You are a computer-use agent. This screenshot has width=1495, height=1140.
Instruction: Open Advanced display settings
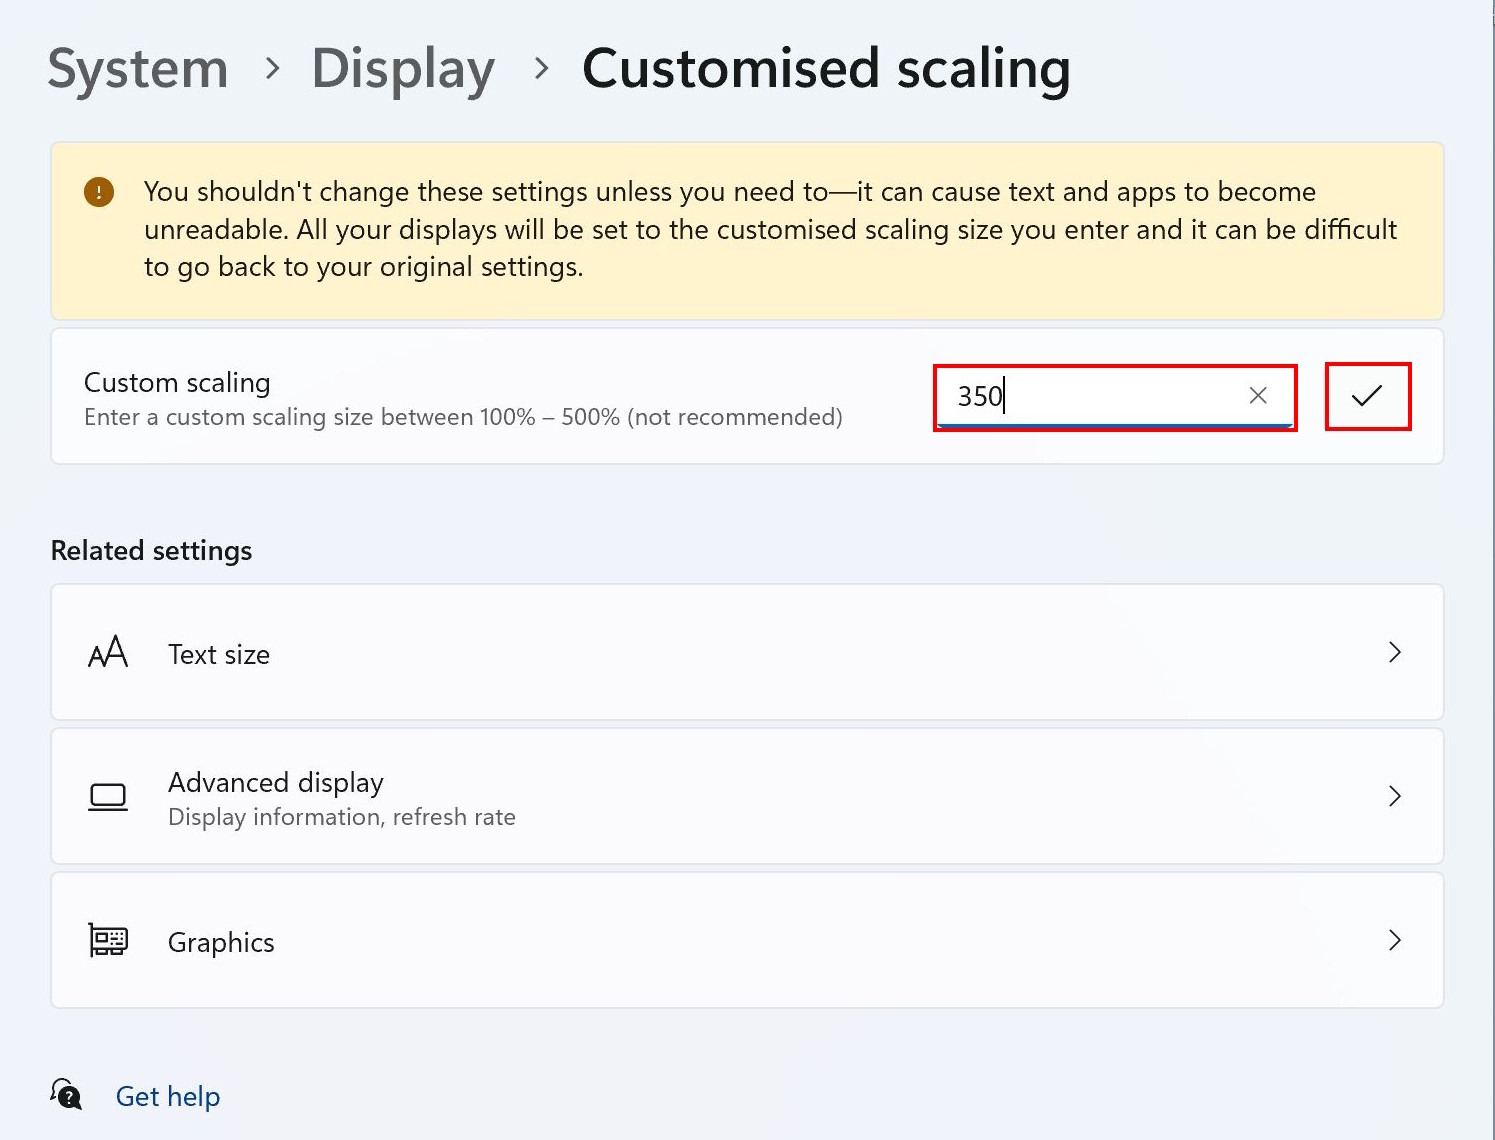point(747,796)
